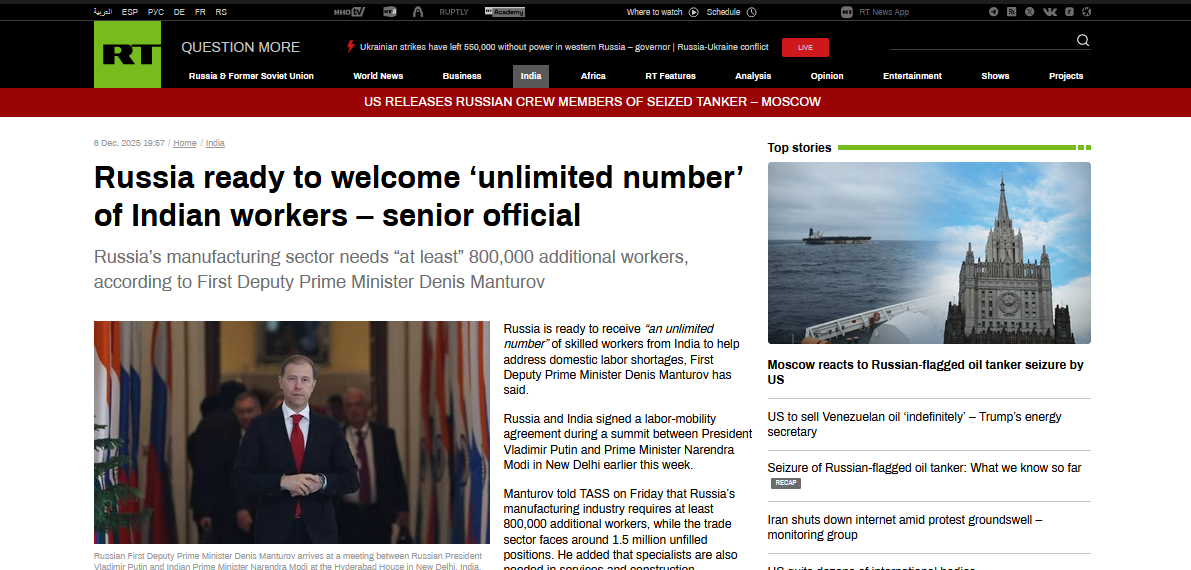Click the RTД documentary logo
Screen dimensions: 1191x570
coord(390,11)
